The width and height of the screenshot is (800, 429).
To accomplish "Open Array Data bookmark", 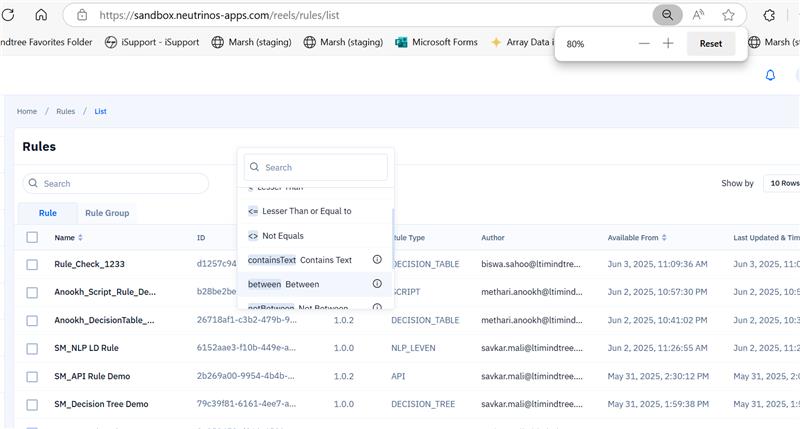I will pyautogui.click(x=522, y=42).
